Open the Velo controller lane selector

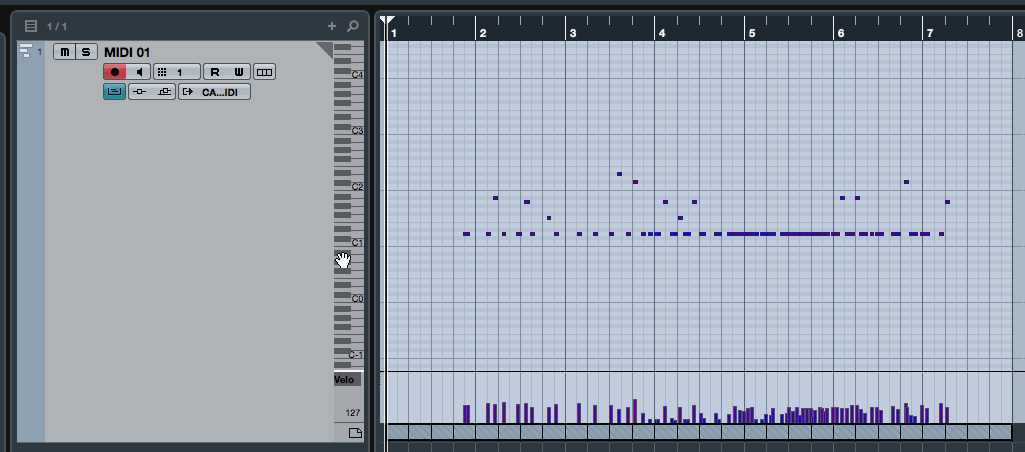[x=345, y=380]
